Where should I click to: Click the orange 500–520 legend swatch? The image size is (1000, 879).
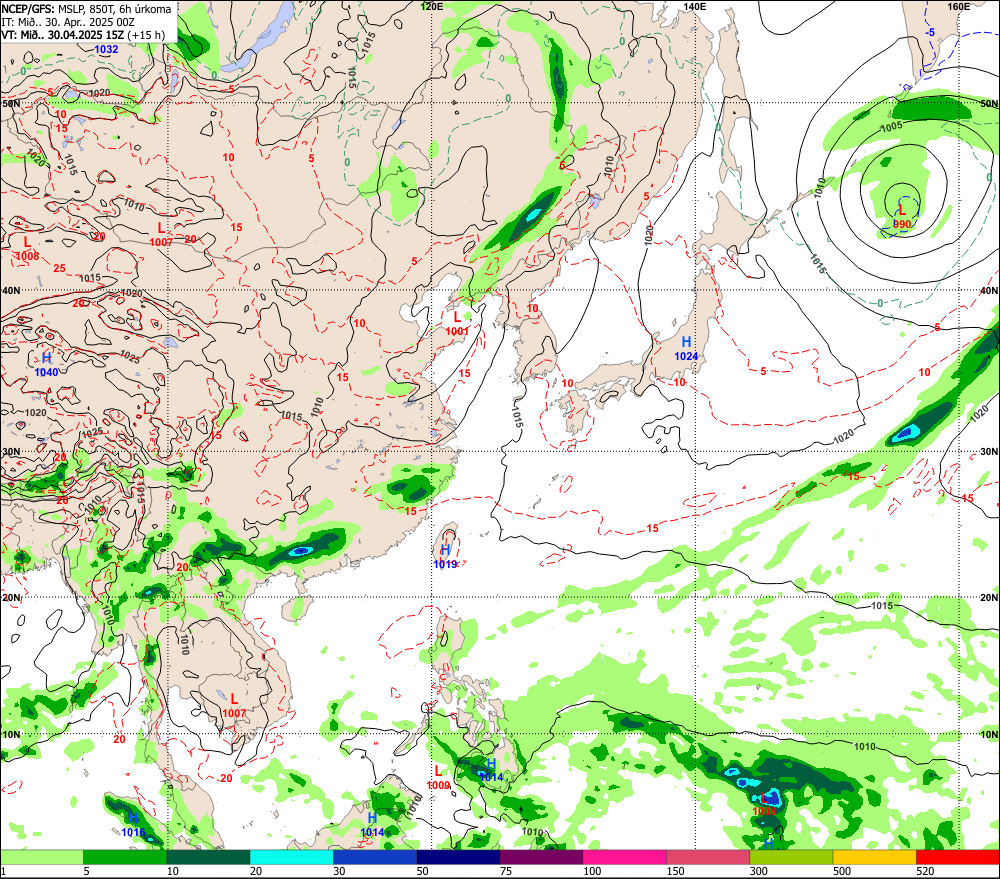[x=874, y=857]
